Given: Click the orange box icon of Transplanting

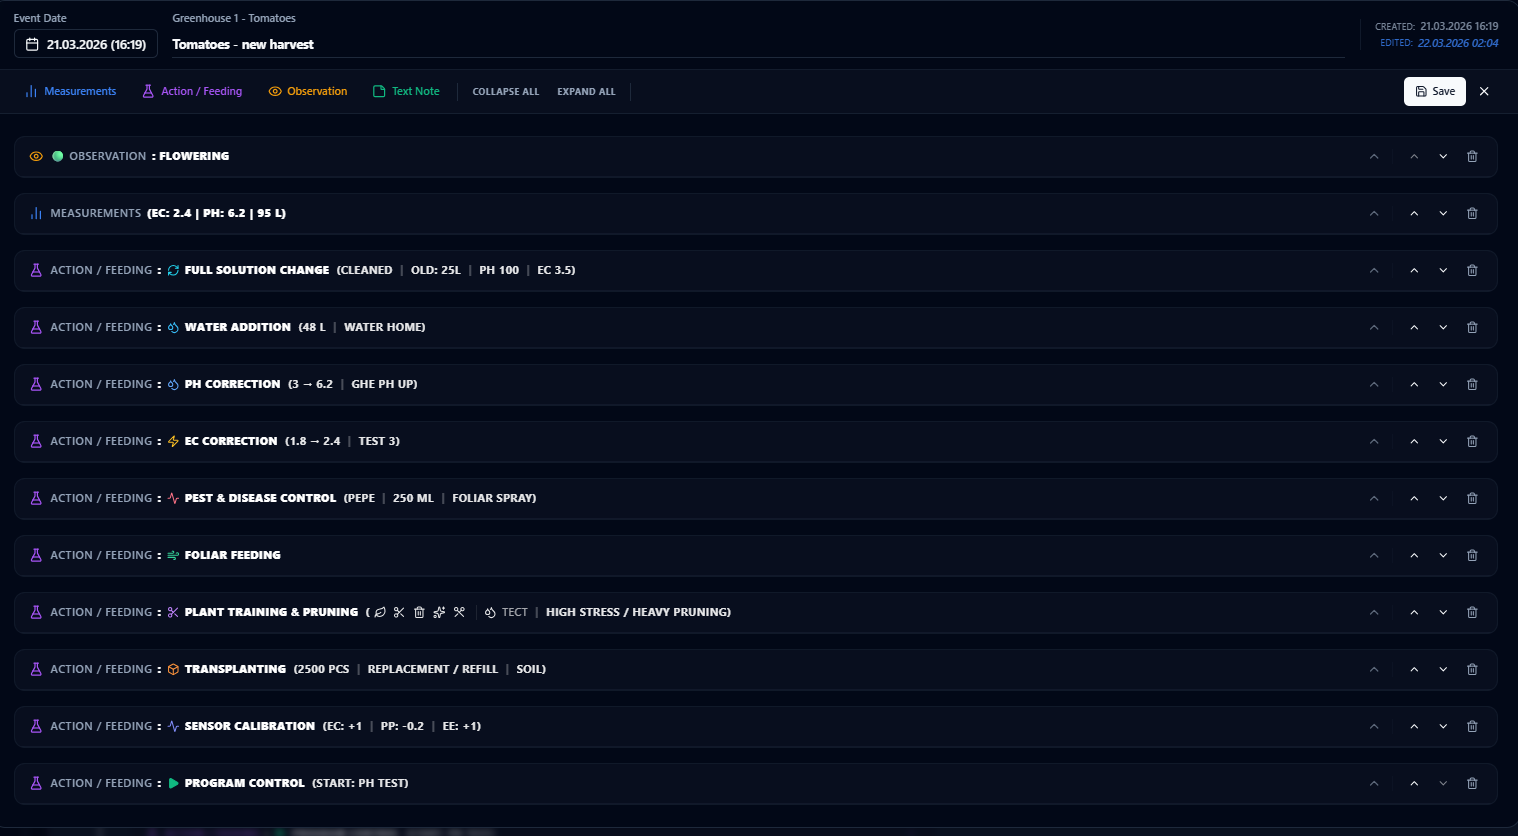Looking at the screenshot, I should click(173, 669).
